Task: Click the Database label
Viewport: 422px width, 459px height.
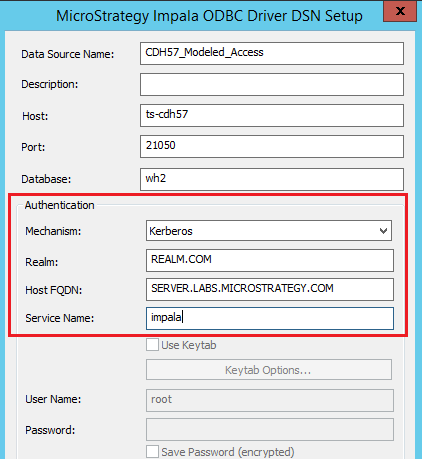Action: (46, 179)
